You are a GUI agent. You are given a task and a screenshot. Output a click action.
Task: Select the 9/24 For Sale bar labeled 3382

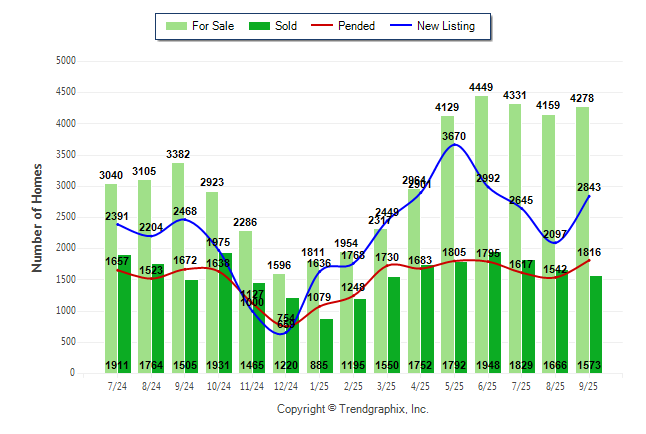(x=178, y=268)
